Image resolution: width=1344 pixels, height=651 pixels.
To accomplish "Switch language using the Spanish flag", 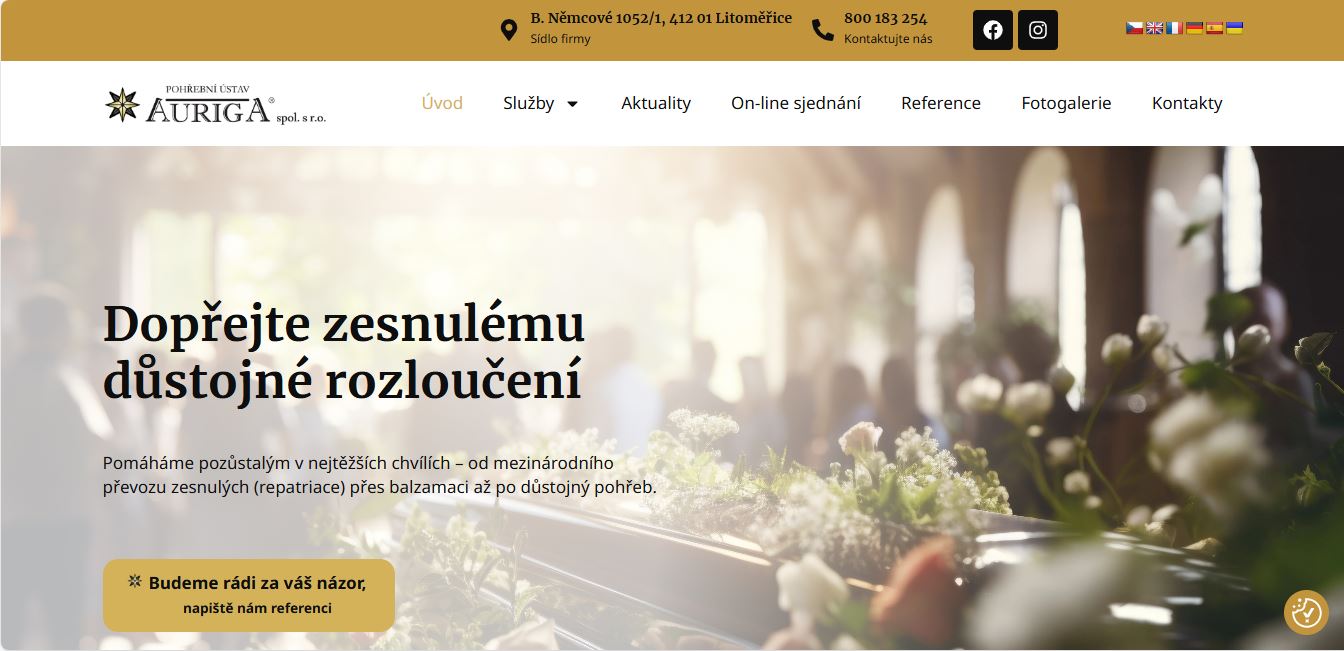I will (1215, 28).
